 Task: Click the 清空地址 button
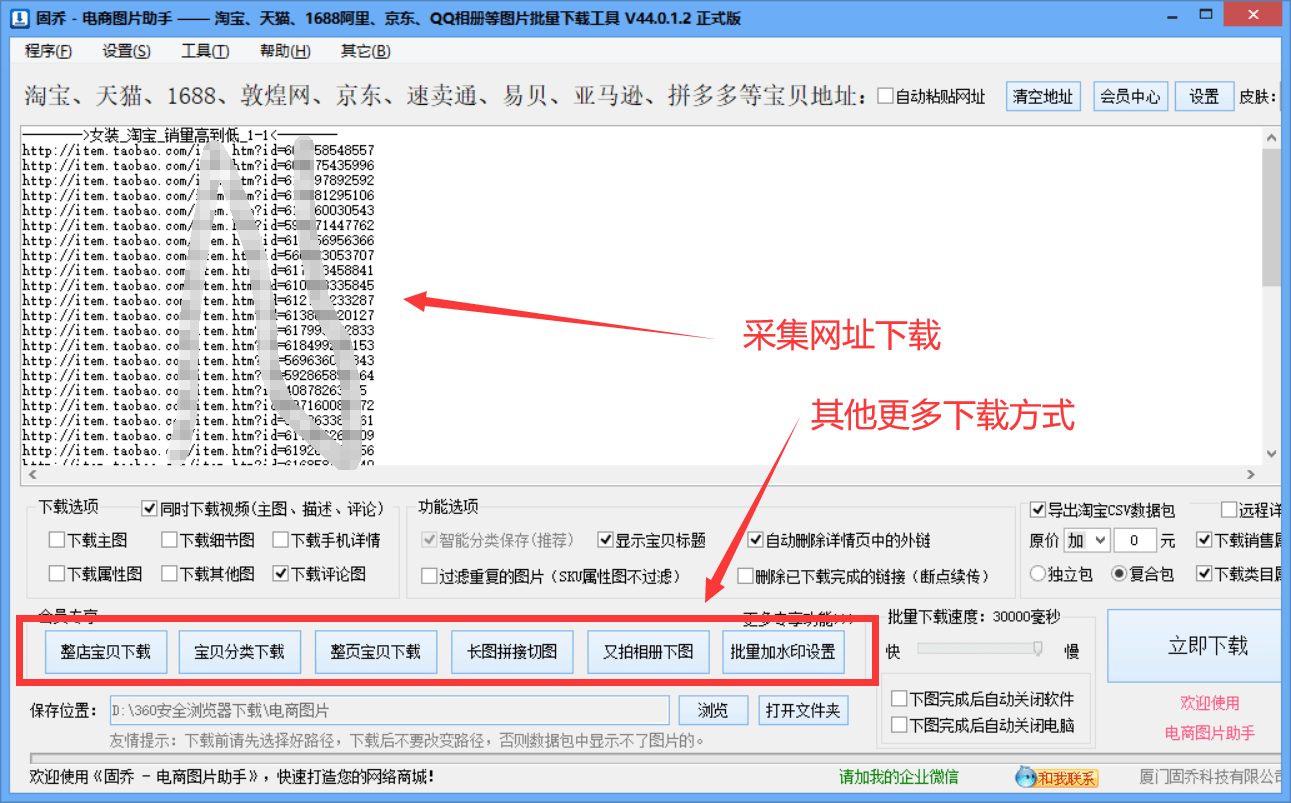(1043, 96)
